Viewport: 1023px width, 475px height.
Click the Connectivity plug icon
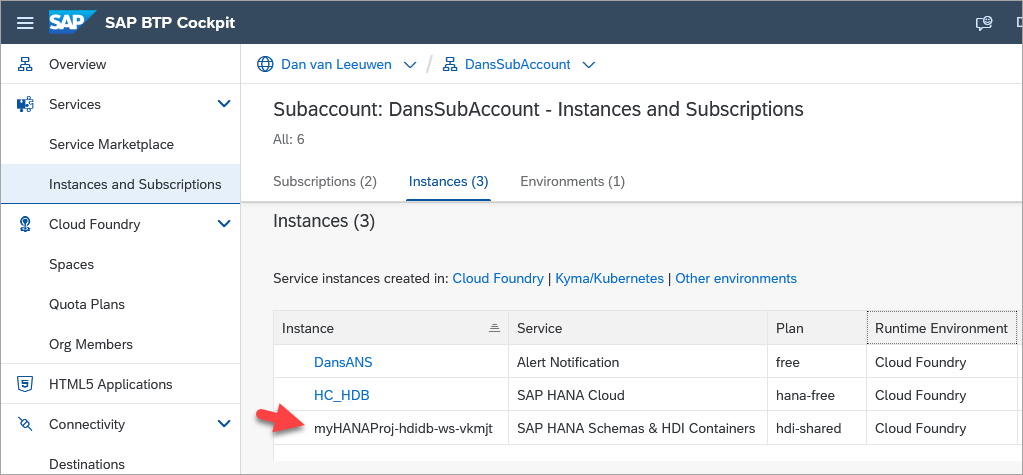pos(25,424)
